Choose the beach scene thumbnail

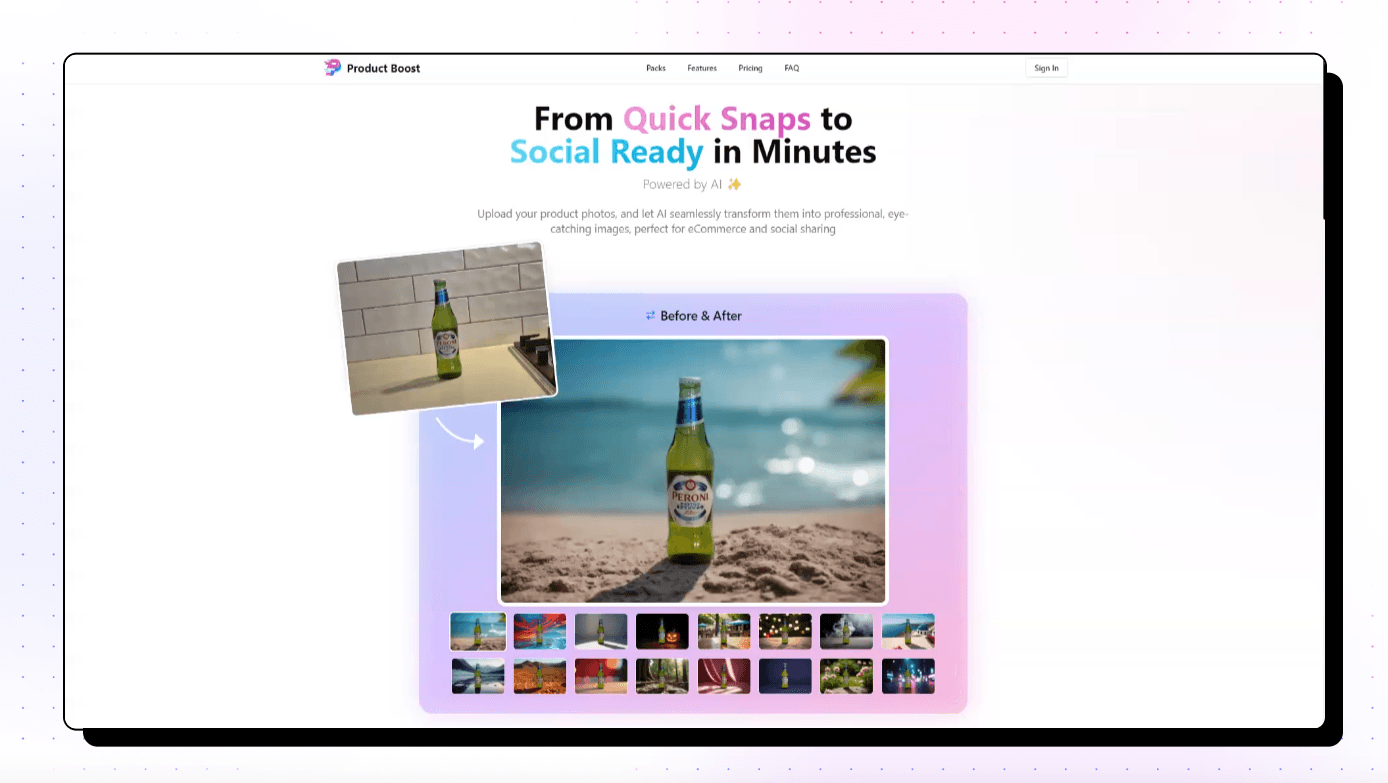tap(478, 632)
